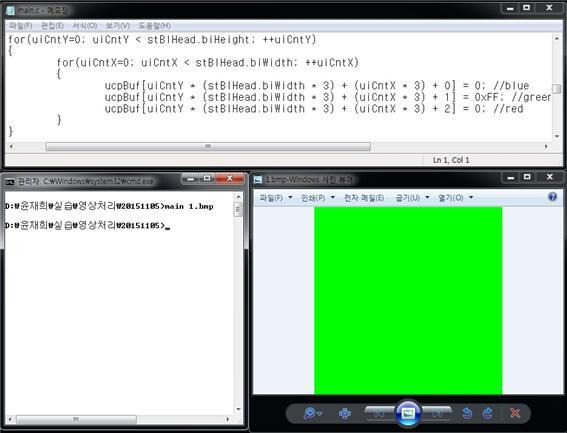Open Notepad's 서식(O) menu
Screen dimensions: 567x433
85,26
